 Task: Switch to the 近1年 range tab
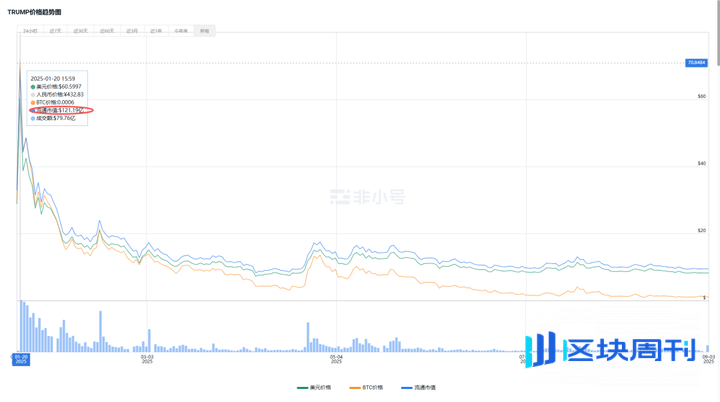coord(156,31)
